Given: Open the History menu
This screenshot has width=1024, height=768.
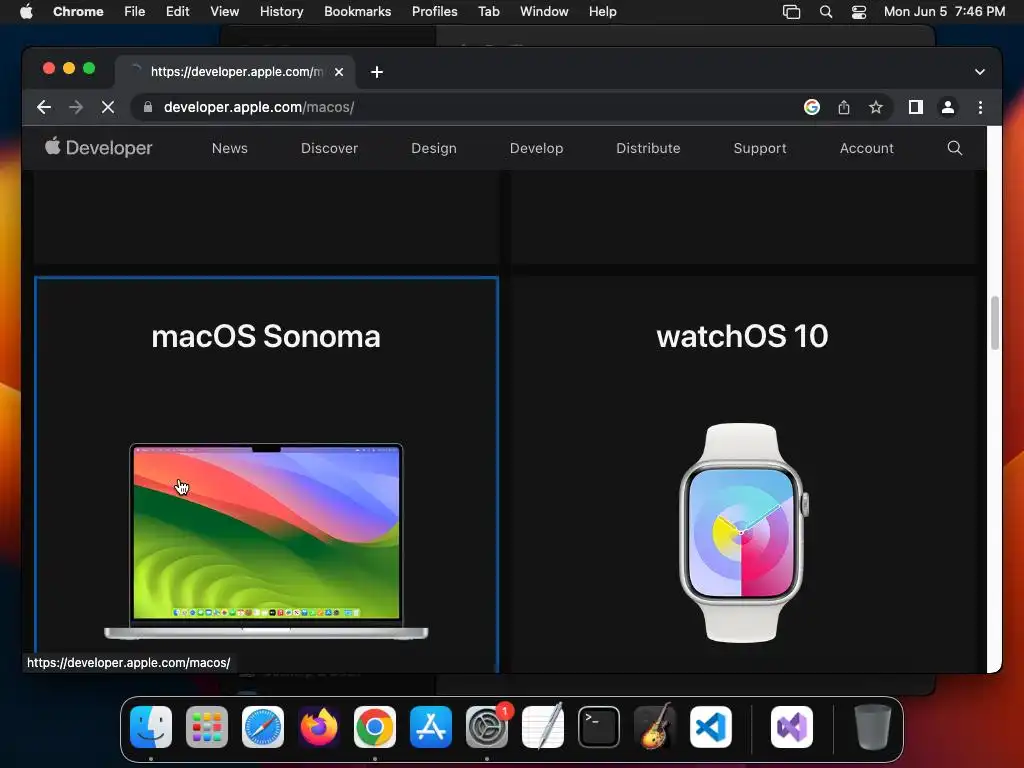Looking at the screenshot, I should (281, 12).
